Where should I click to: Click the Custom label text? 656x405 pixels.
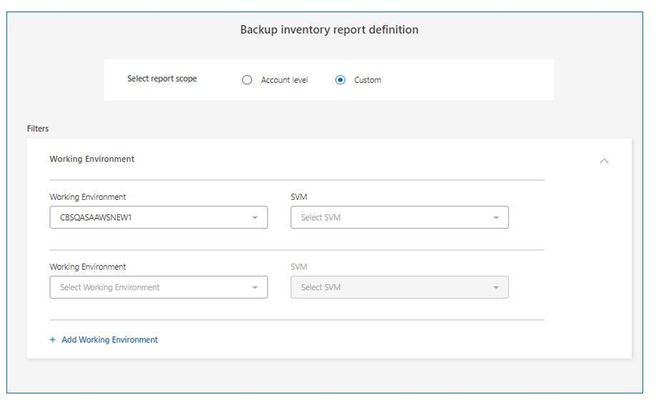coord(367,80)
